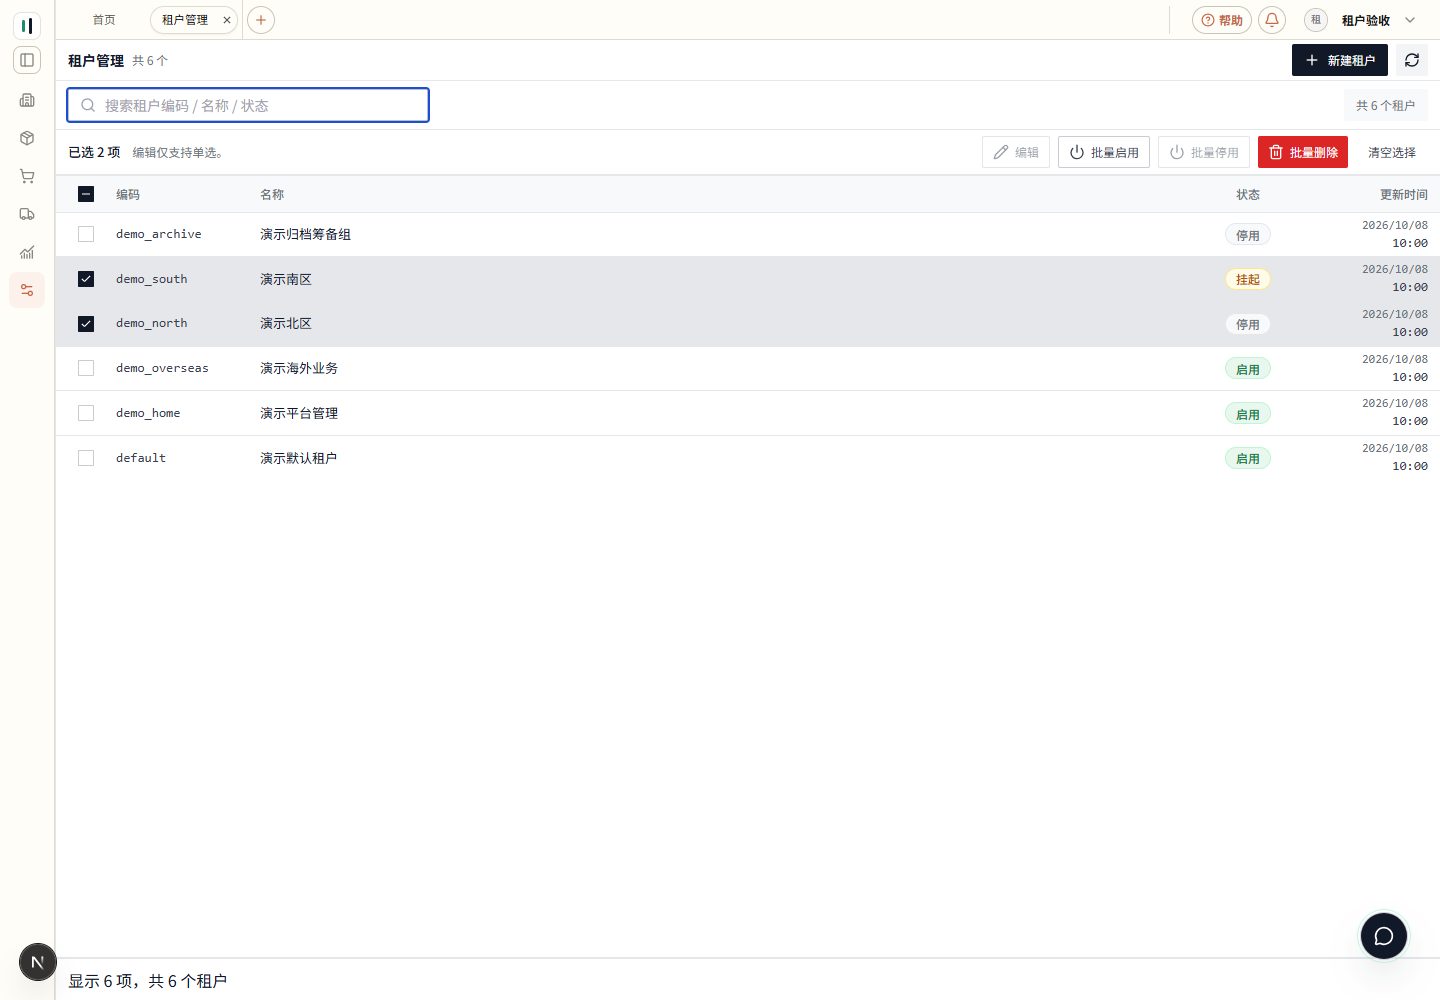The width and height of the screenshot is (1440, 1000).
Task: Click the 演示海外业务 name cell
Action: (x=299, y=368)
